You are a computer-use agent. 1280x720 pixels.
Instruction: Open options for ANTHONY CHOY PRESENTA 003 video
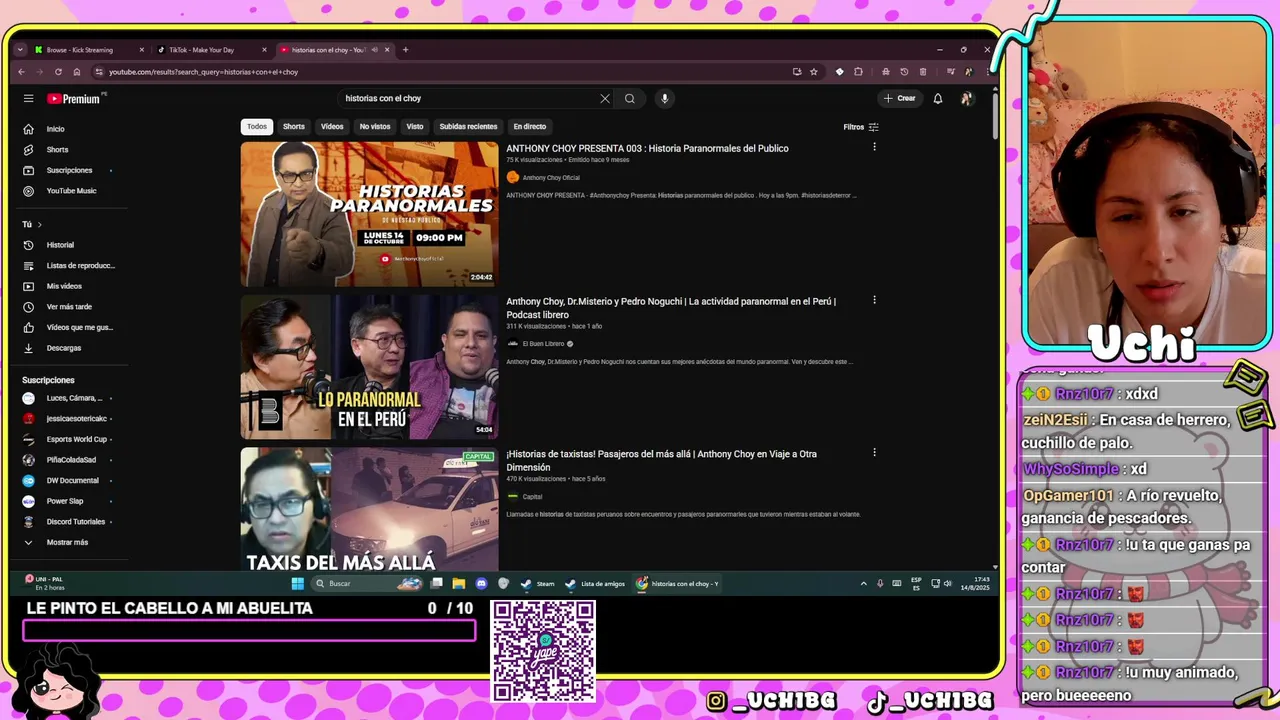pyautogui.click(x=874, y=147)
